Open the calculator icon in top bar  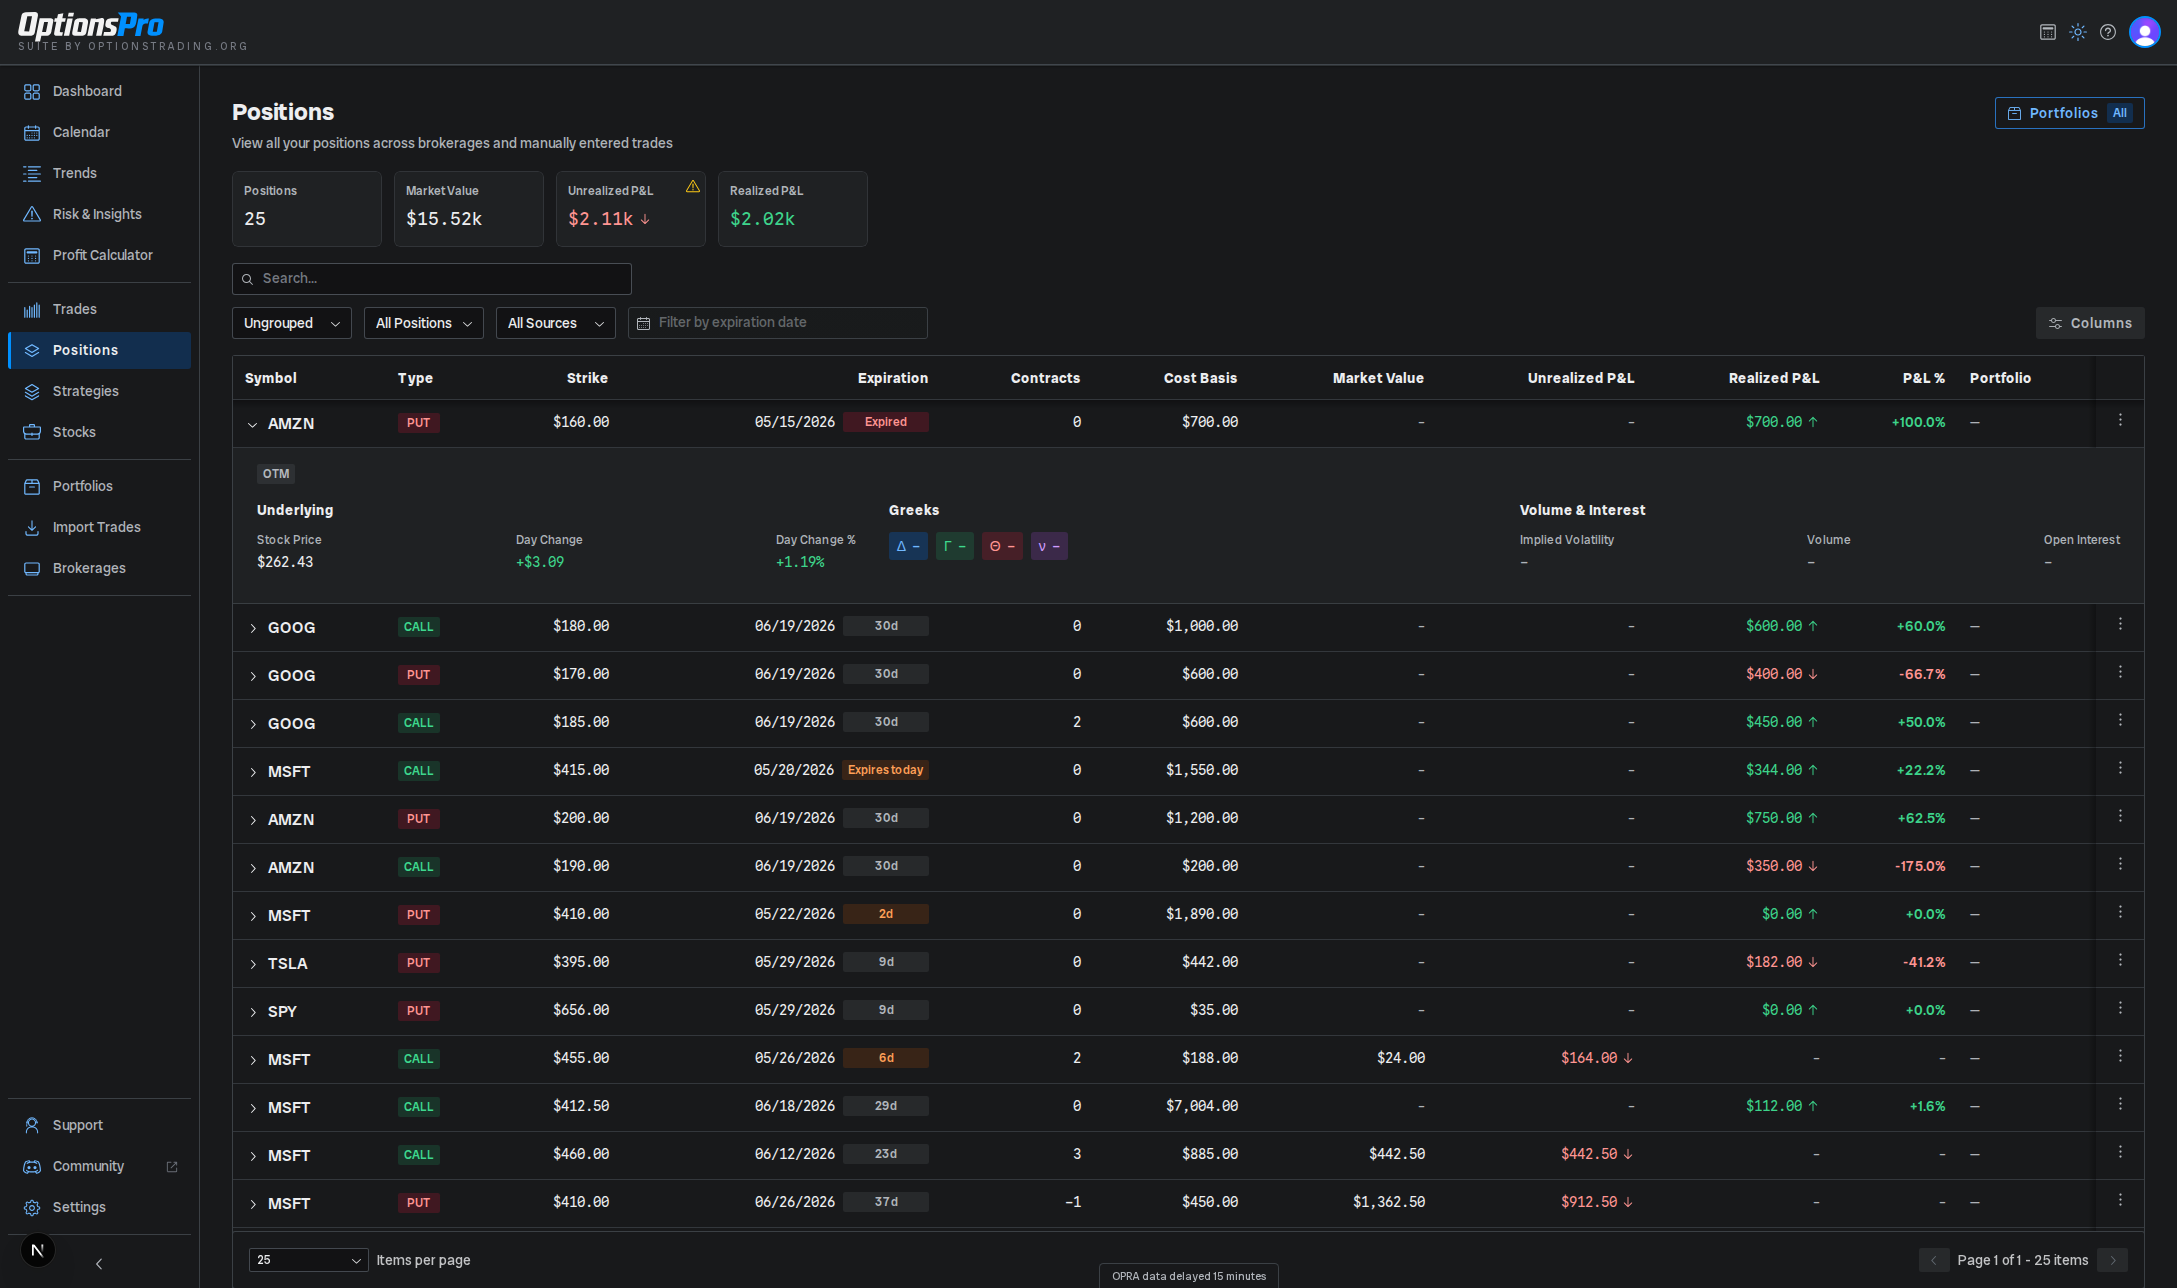click(x=2048, y=32)
